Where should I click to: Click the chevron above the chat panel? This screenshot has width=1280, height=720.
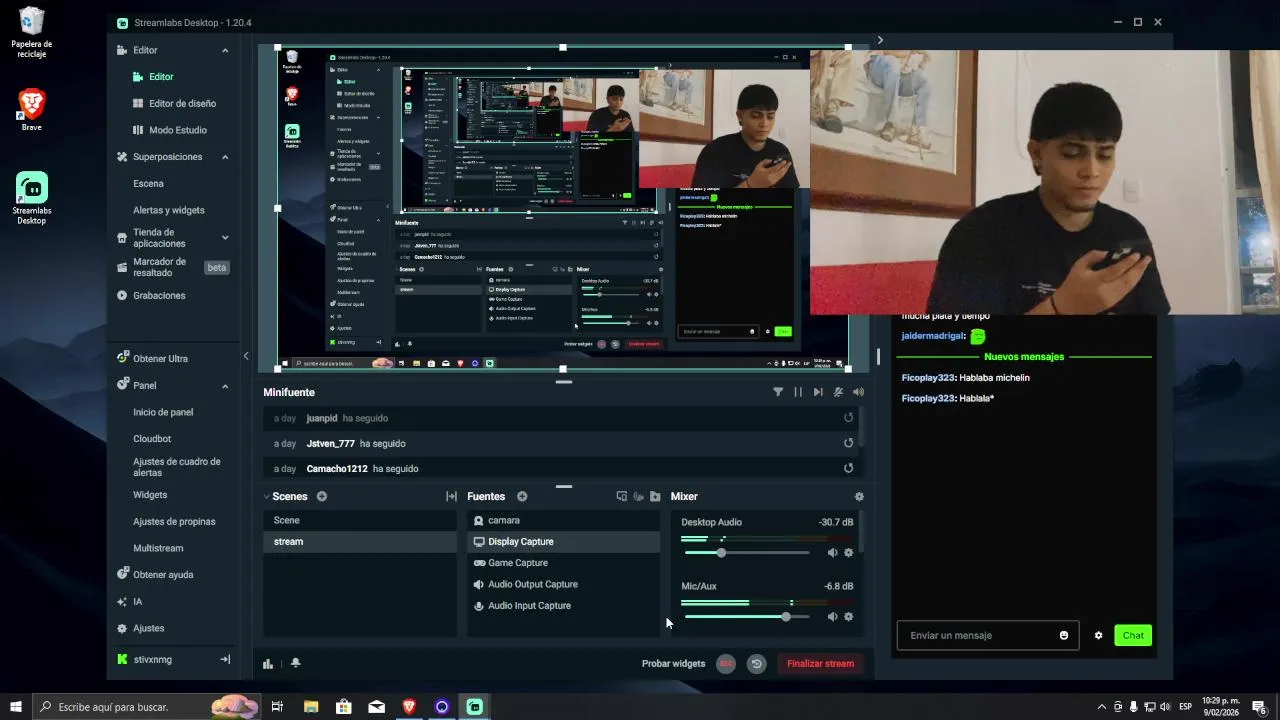pos(880,40)
